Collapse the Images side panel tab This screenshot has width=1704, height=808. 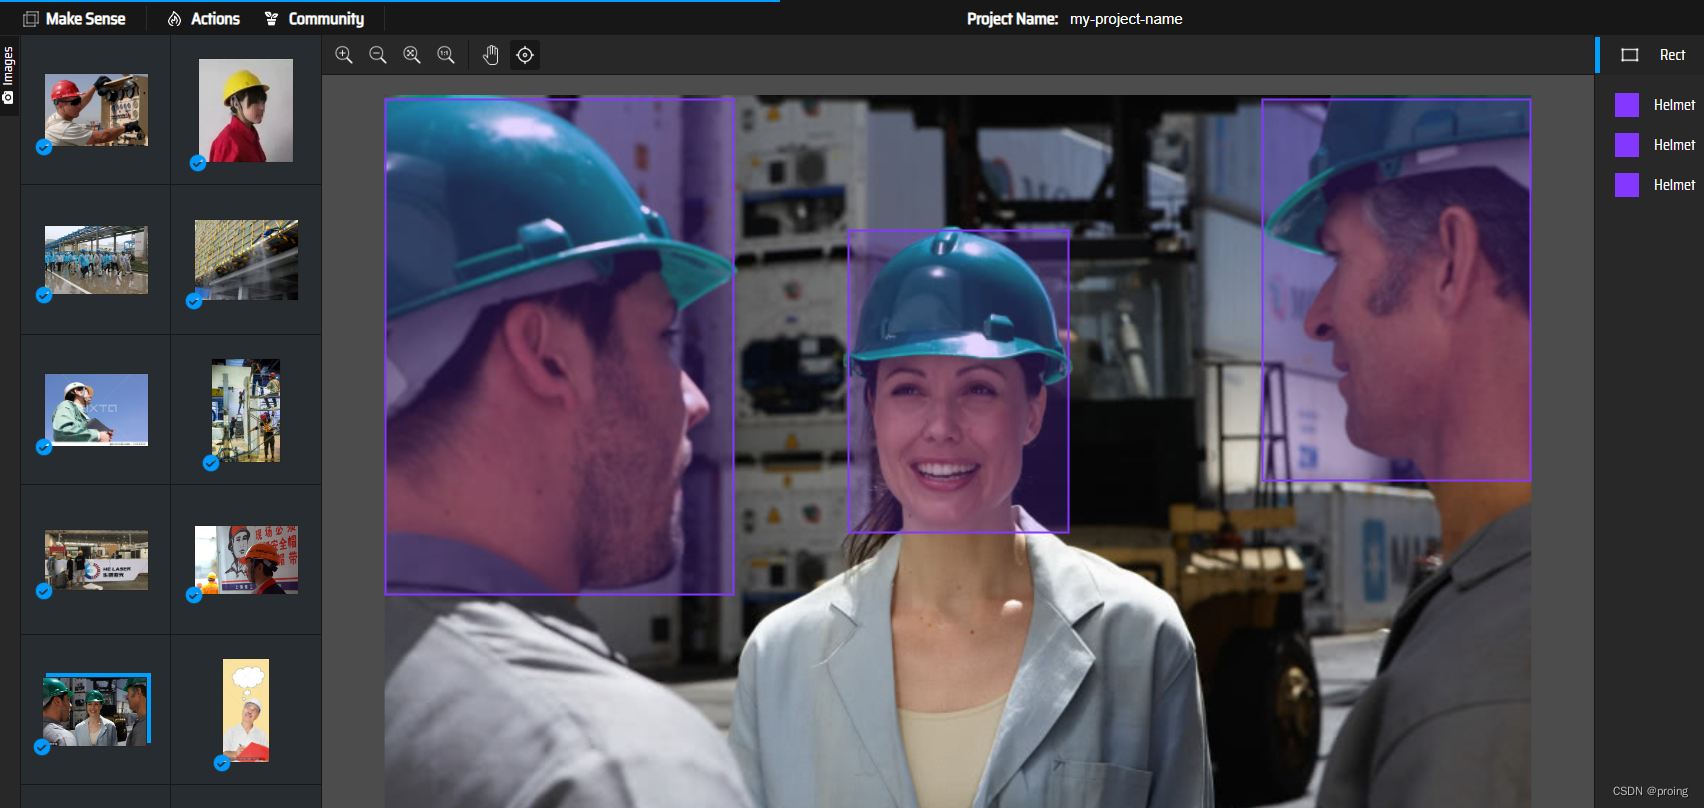point(8,75)
